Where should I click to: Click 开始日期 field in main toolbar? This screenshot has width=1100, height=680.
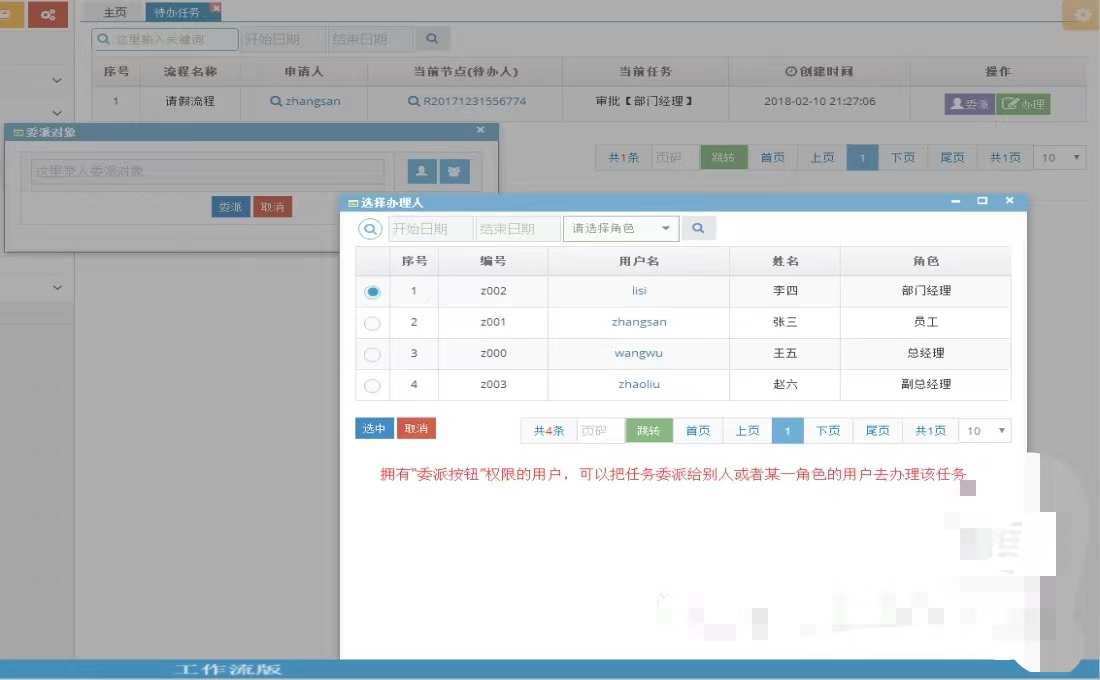(x=282, y=39)
